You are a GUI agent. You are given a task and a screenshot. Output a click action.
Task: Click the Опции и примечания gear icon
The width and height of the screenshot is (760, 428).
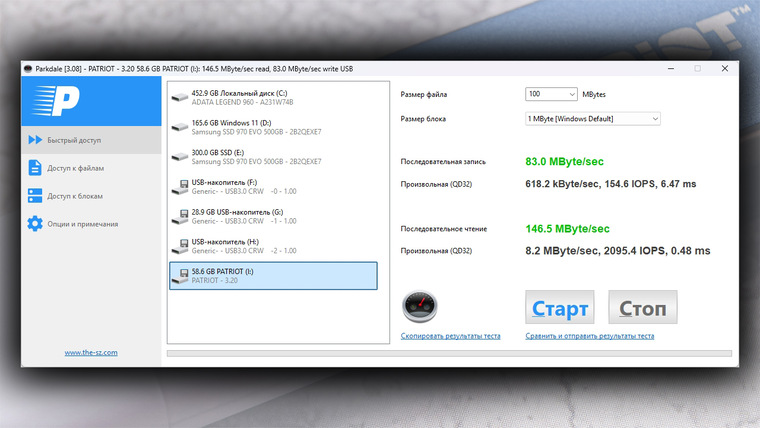tap(35, 224)
